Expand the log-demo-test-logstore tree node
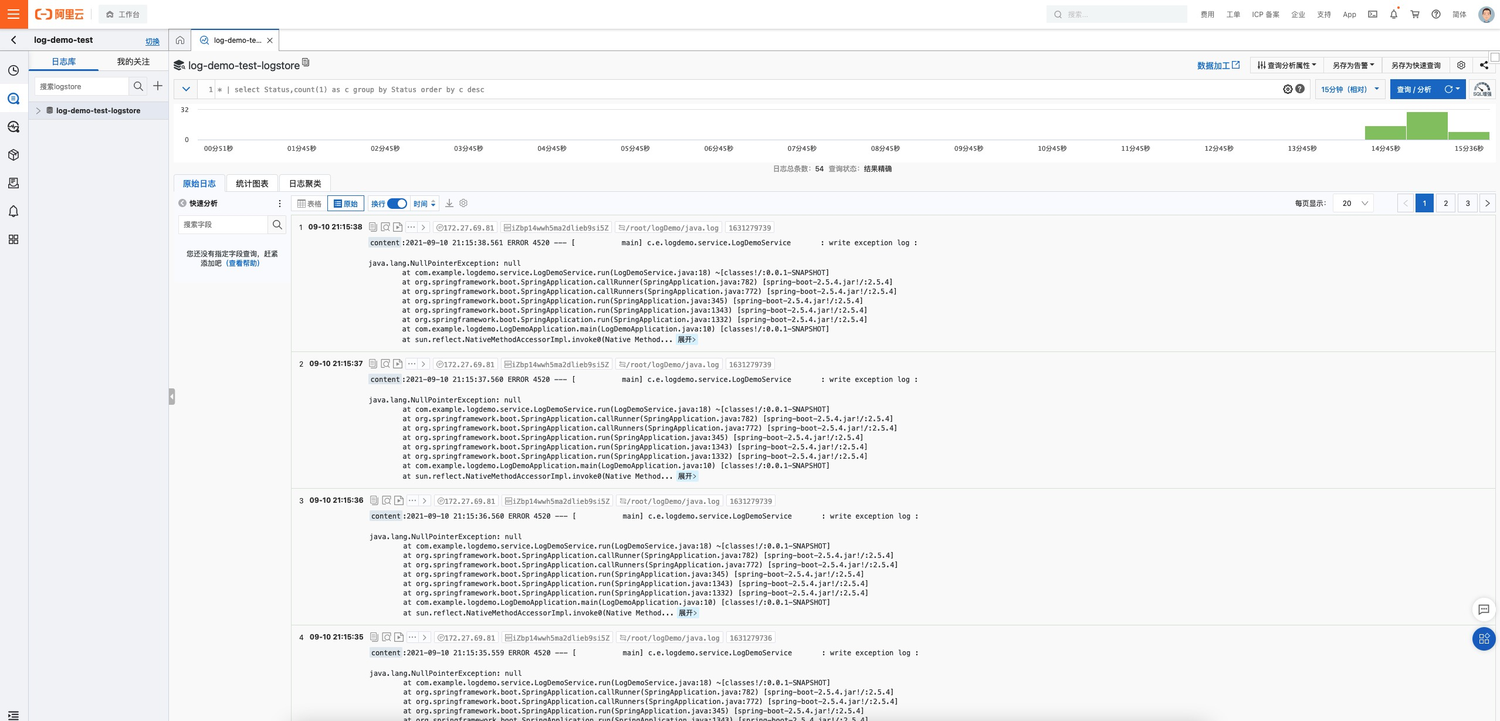Screen dimensions: 1500x721 (39, 111)
